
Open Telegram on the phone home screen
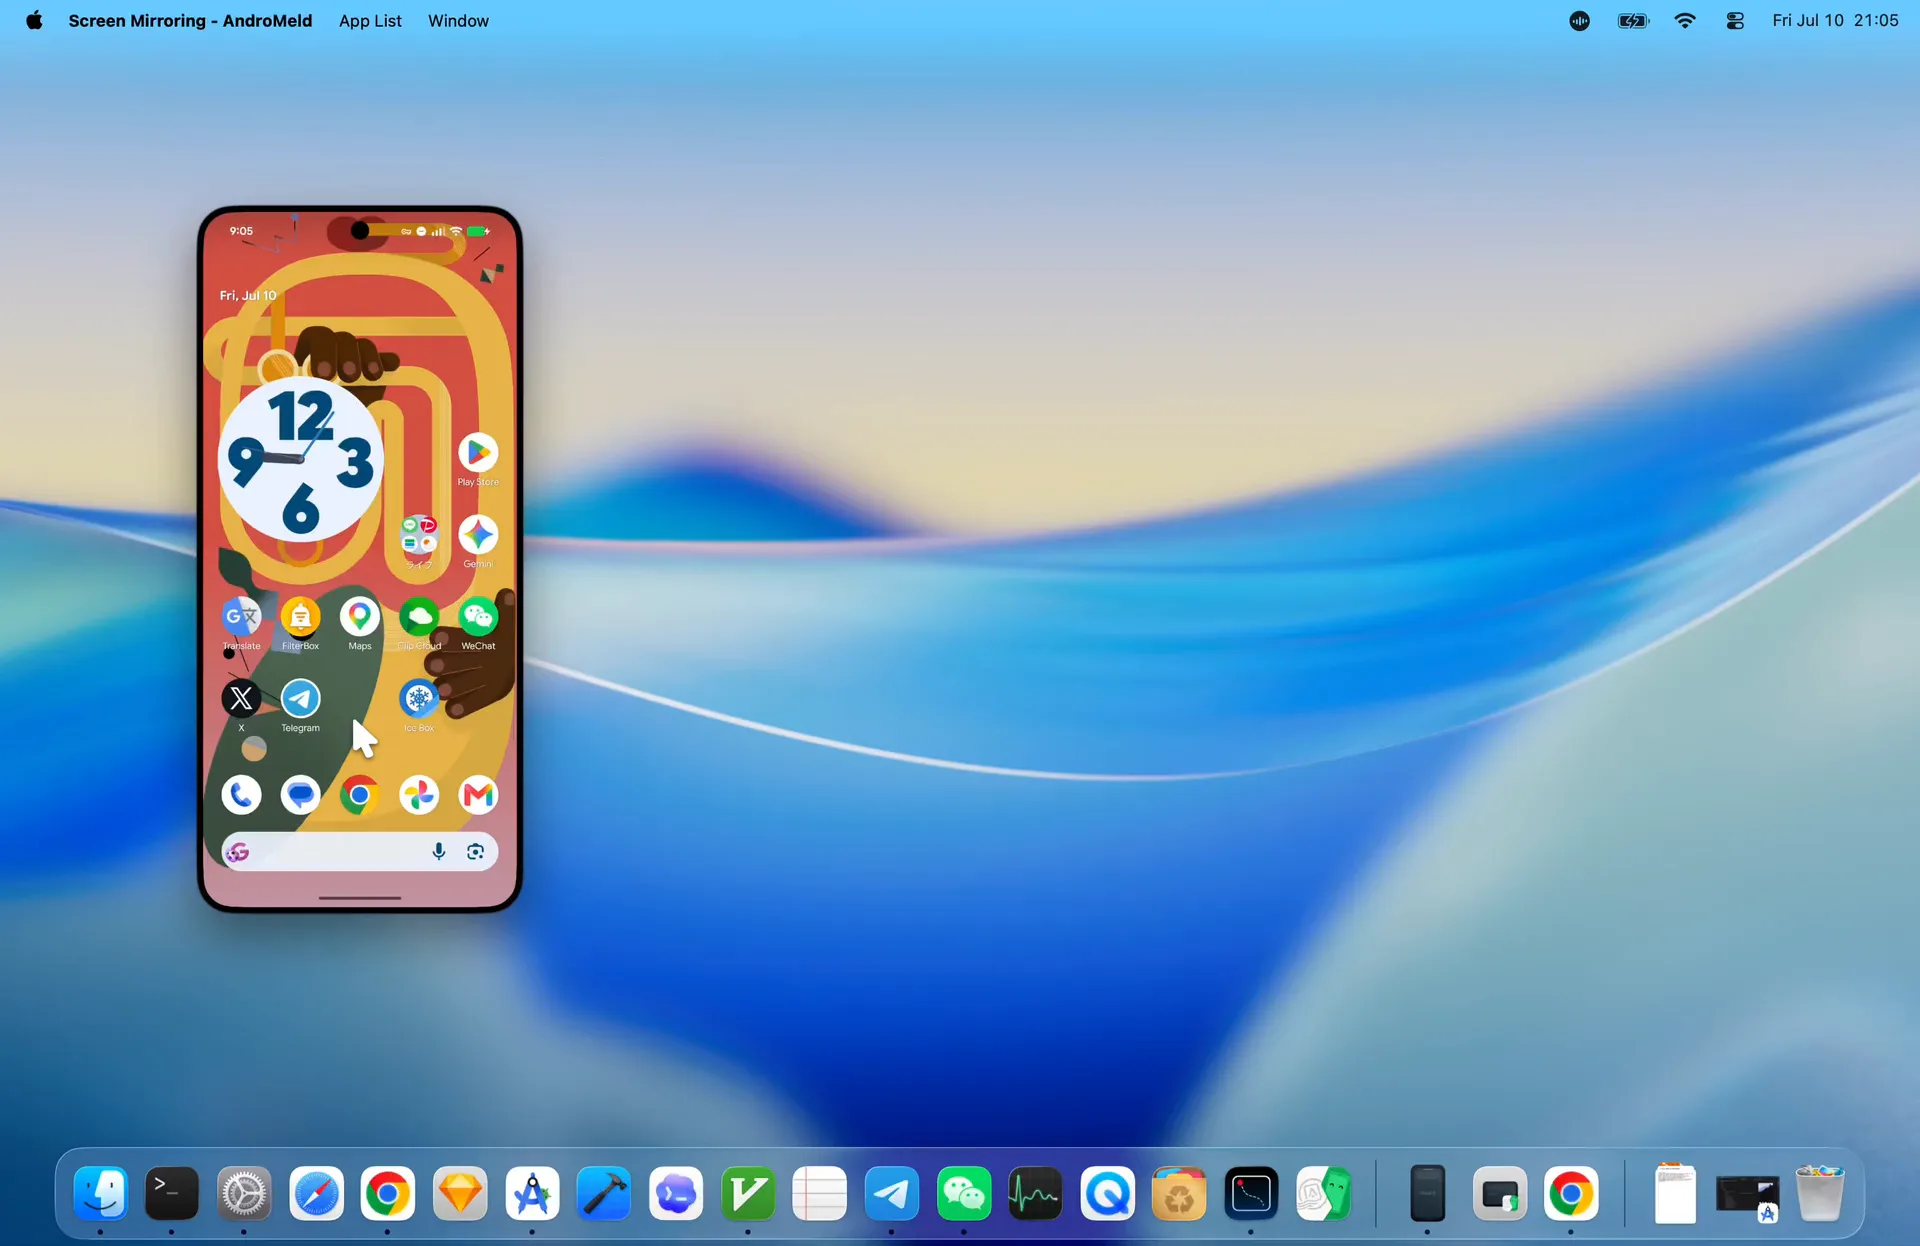(300, 699)
